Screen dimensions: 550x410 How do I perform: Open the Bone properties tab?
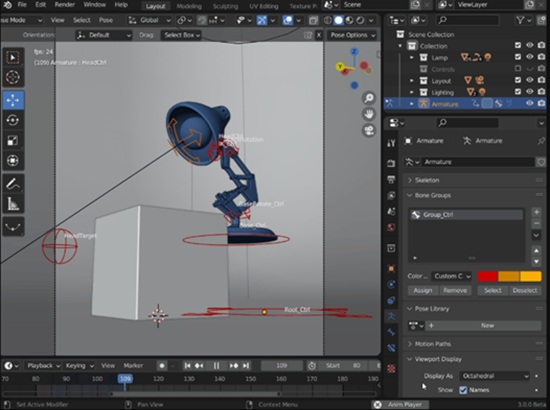point(391,332)
